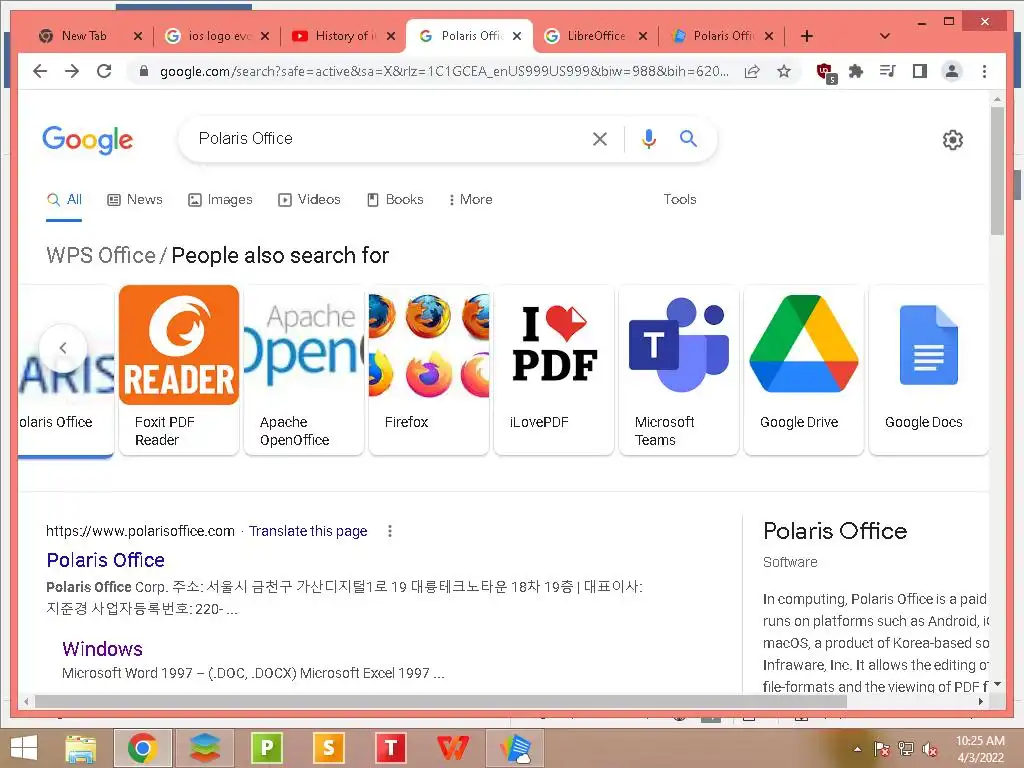Open the Books results tab
This screenshot has height=768, width=1024.
pos(395,200)
